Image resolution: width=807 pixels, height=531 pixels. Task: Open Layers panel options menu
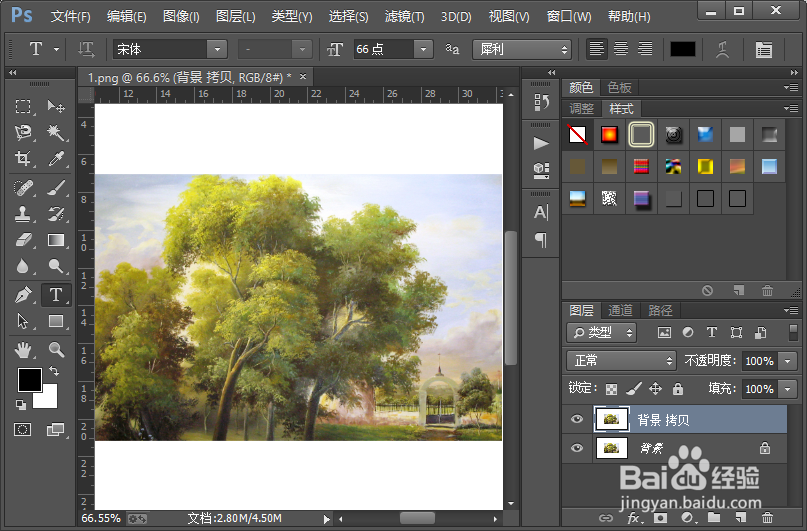click(791, 310)
